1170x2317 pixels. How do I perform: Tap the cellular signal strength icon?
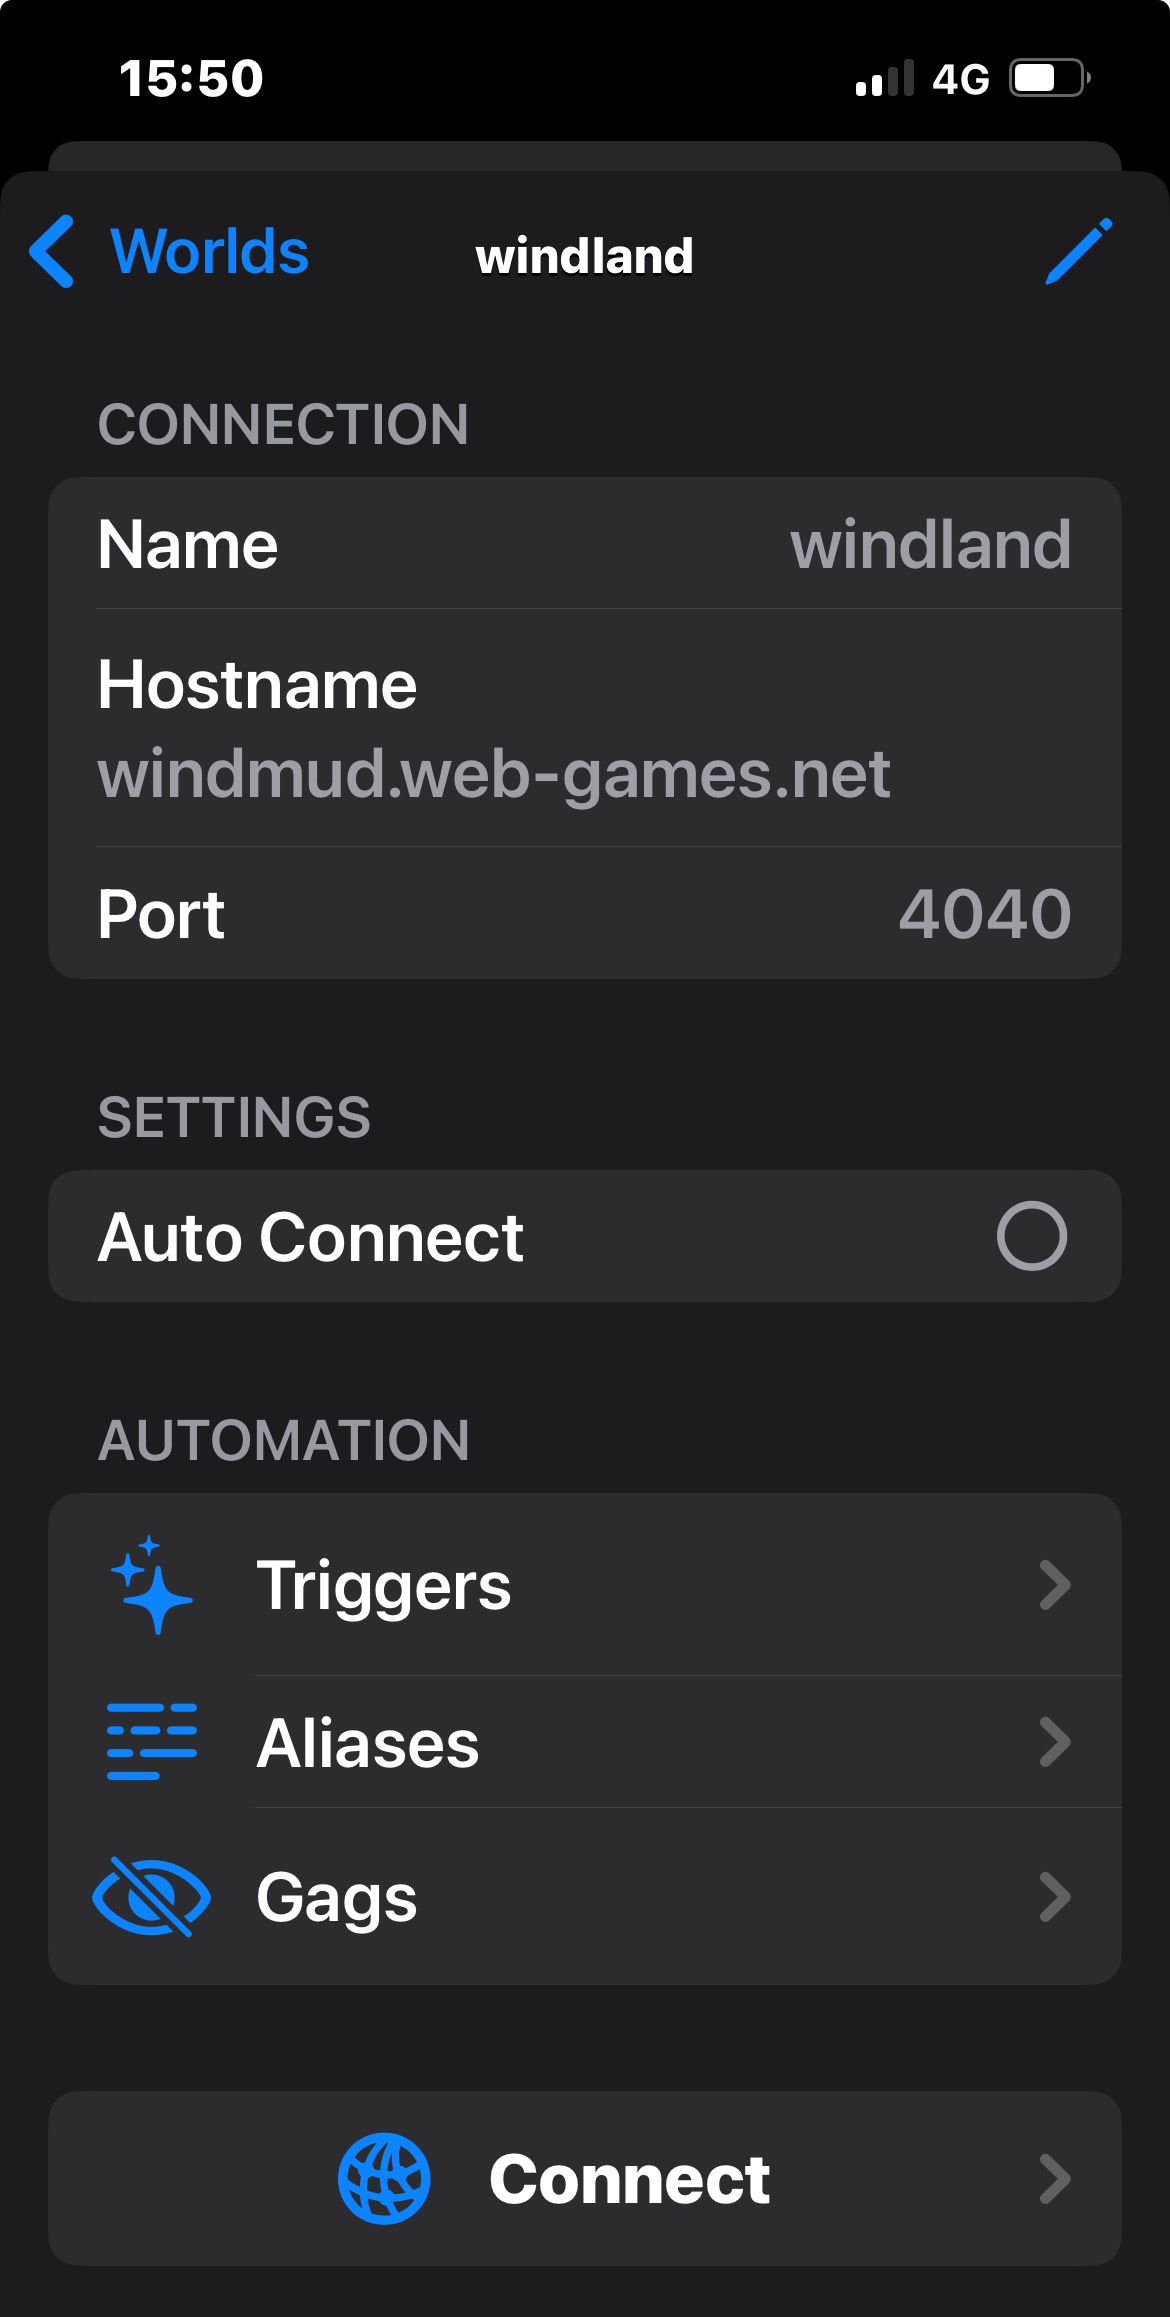pyautogui.click(x=884, y=78)
